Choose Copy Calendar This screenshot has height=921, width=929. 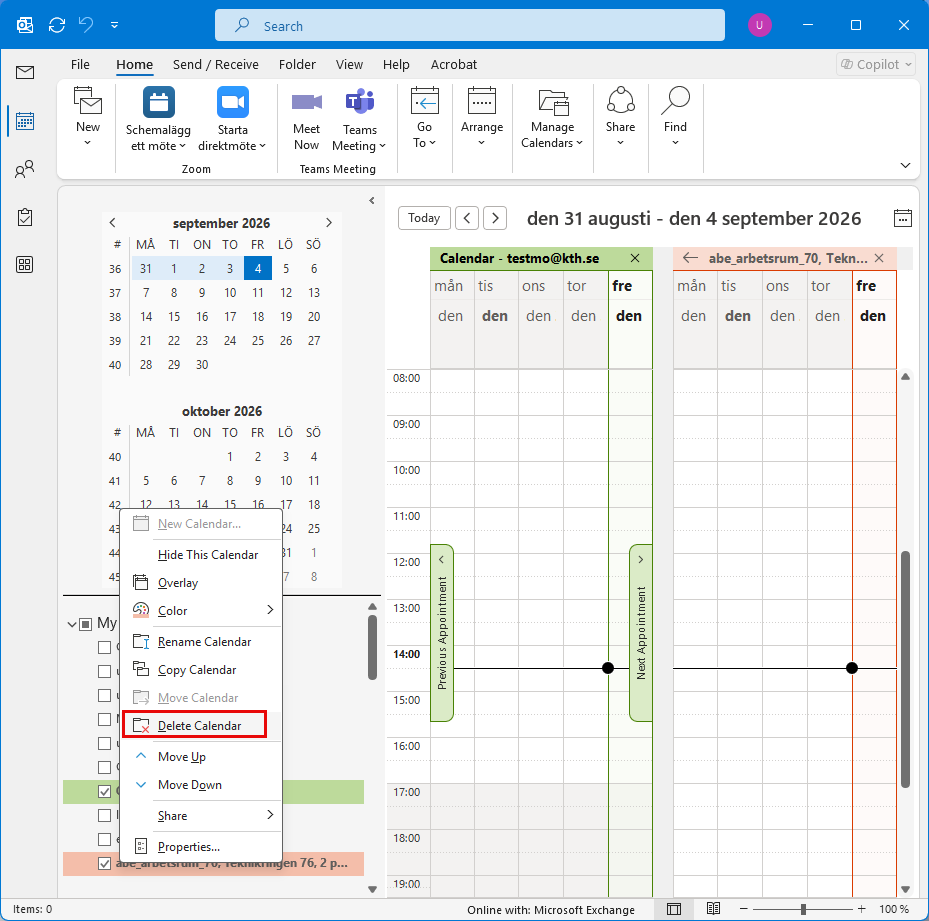coord(201,670)
